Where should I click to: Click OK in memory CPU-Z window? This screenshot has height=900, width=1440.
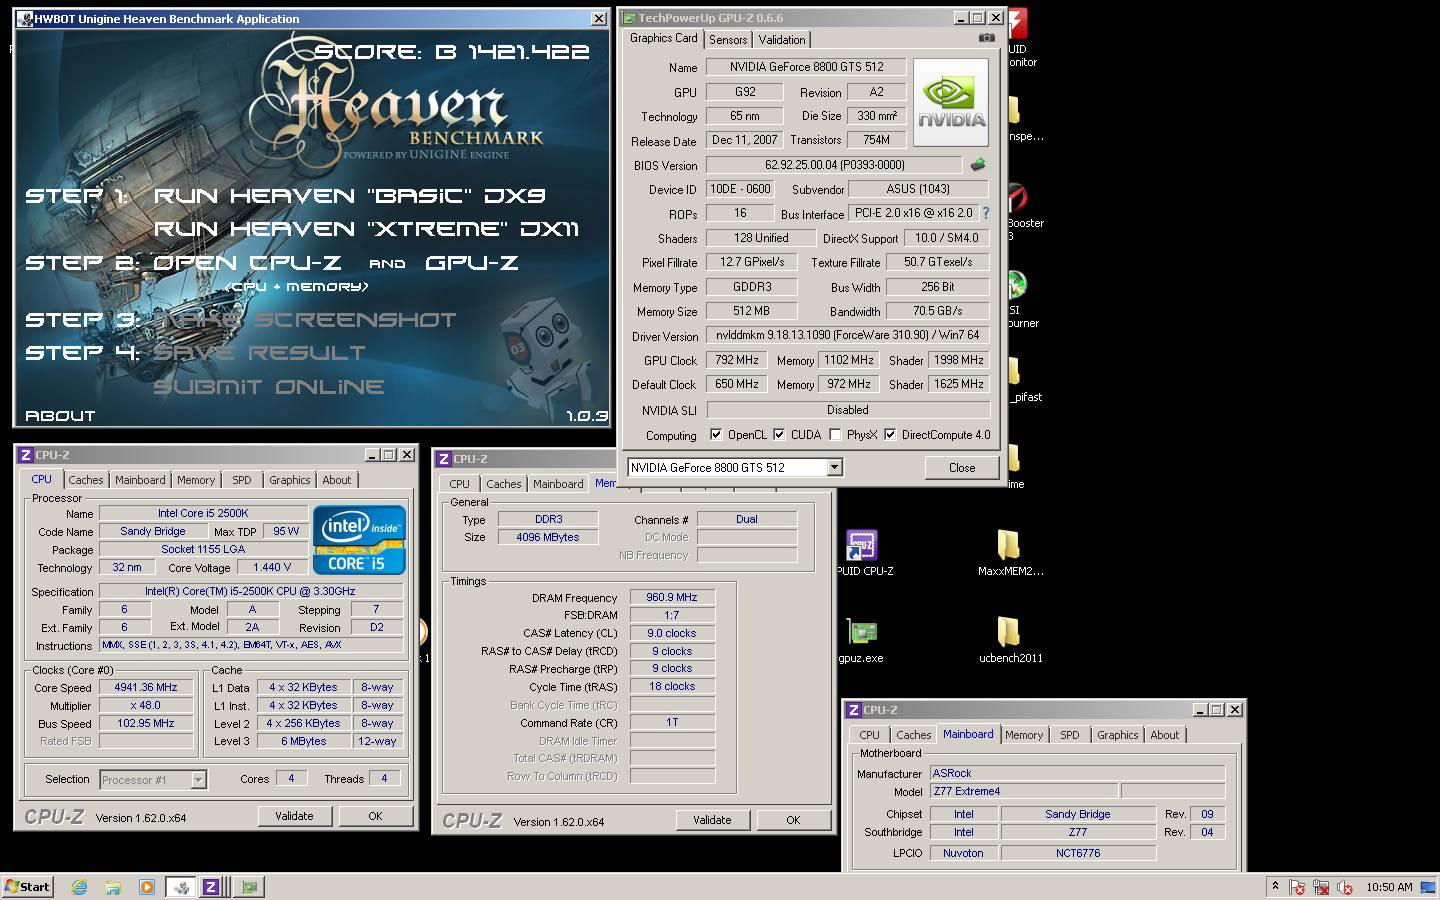tap(793, 820)
